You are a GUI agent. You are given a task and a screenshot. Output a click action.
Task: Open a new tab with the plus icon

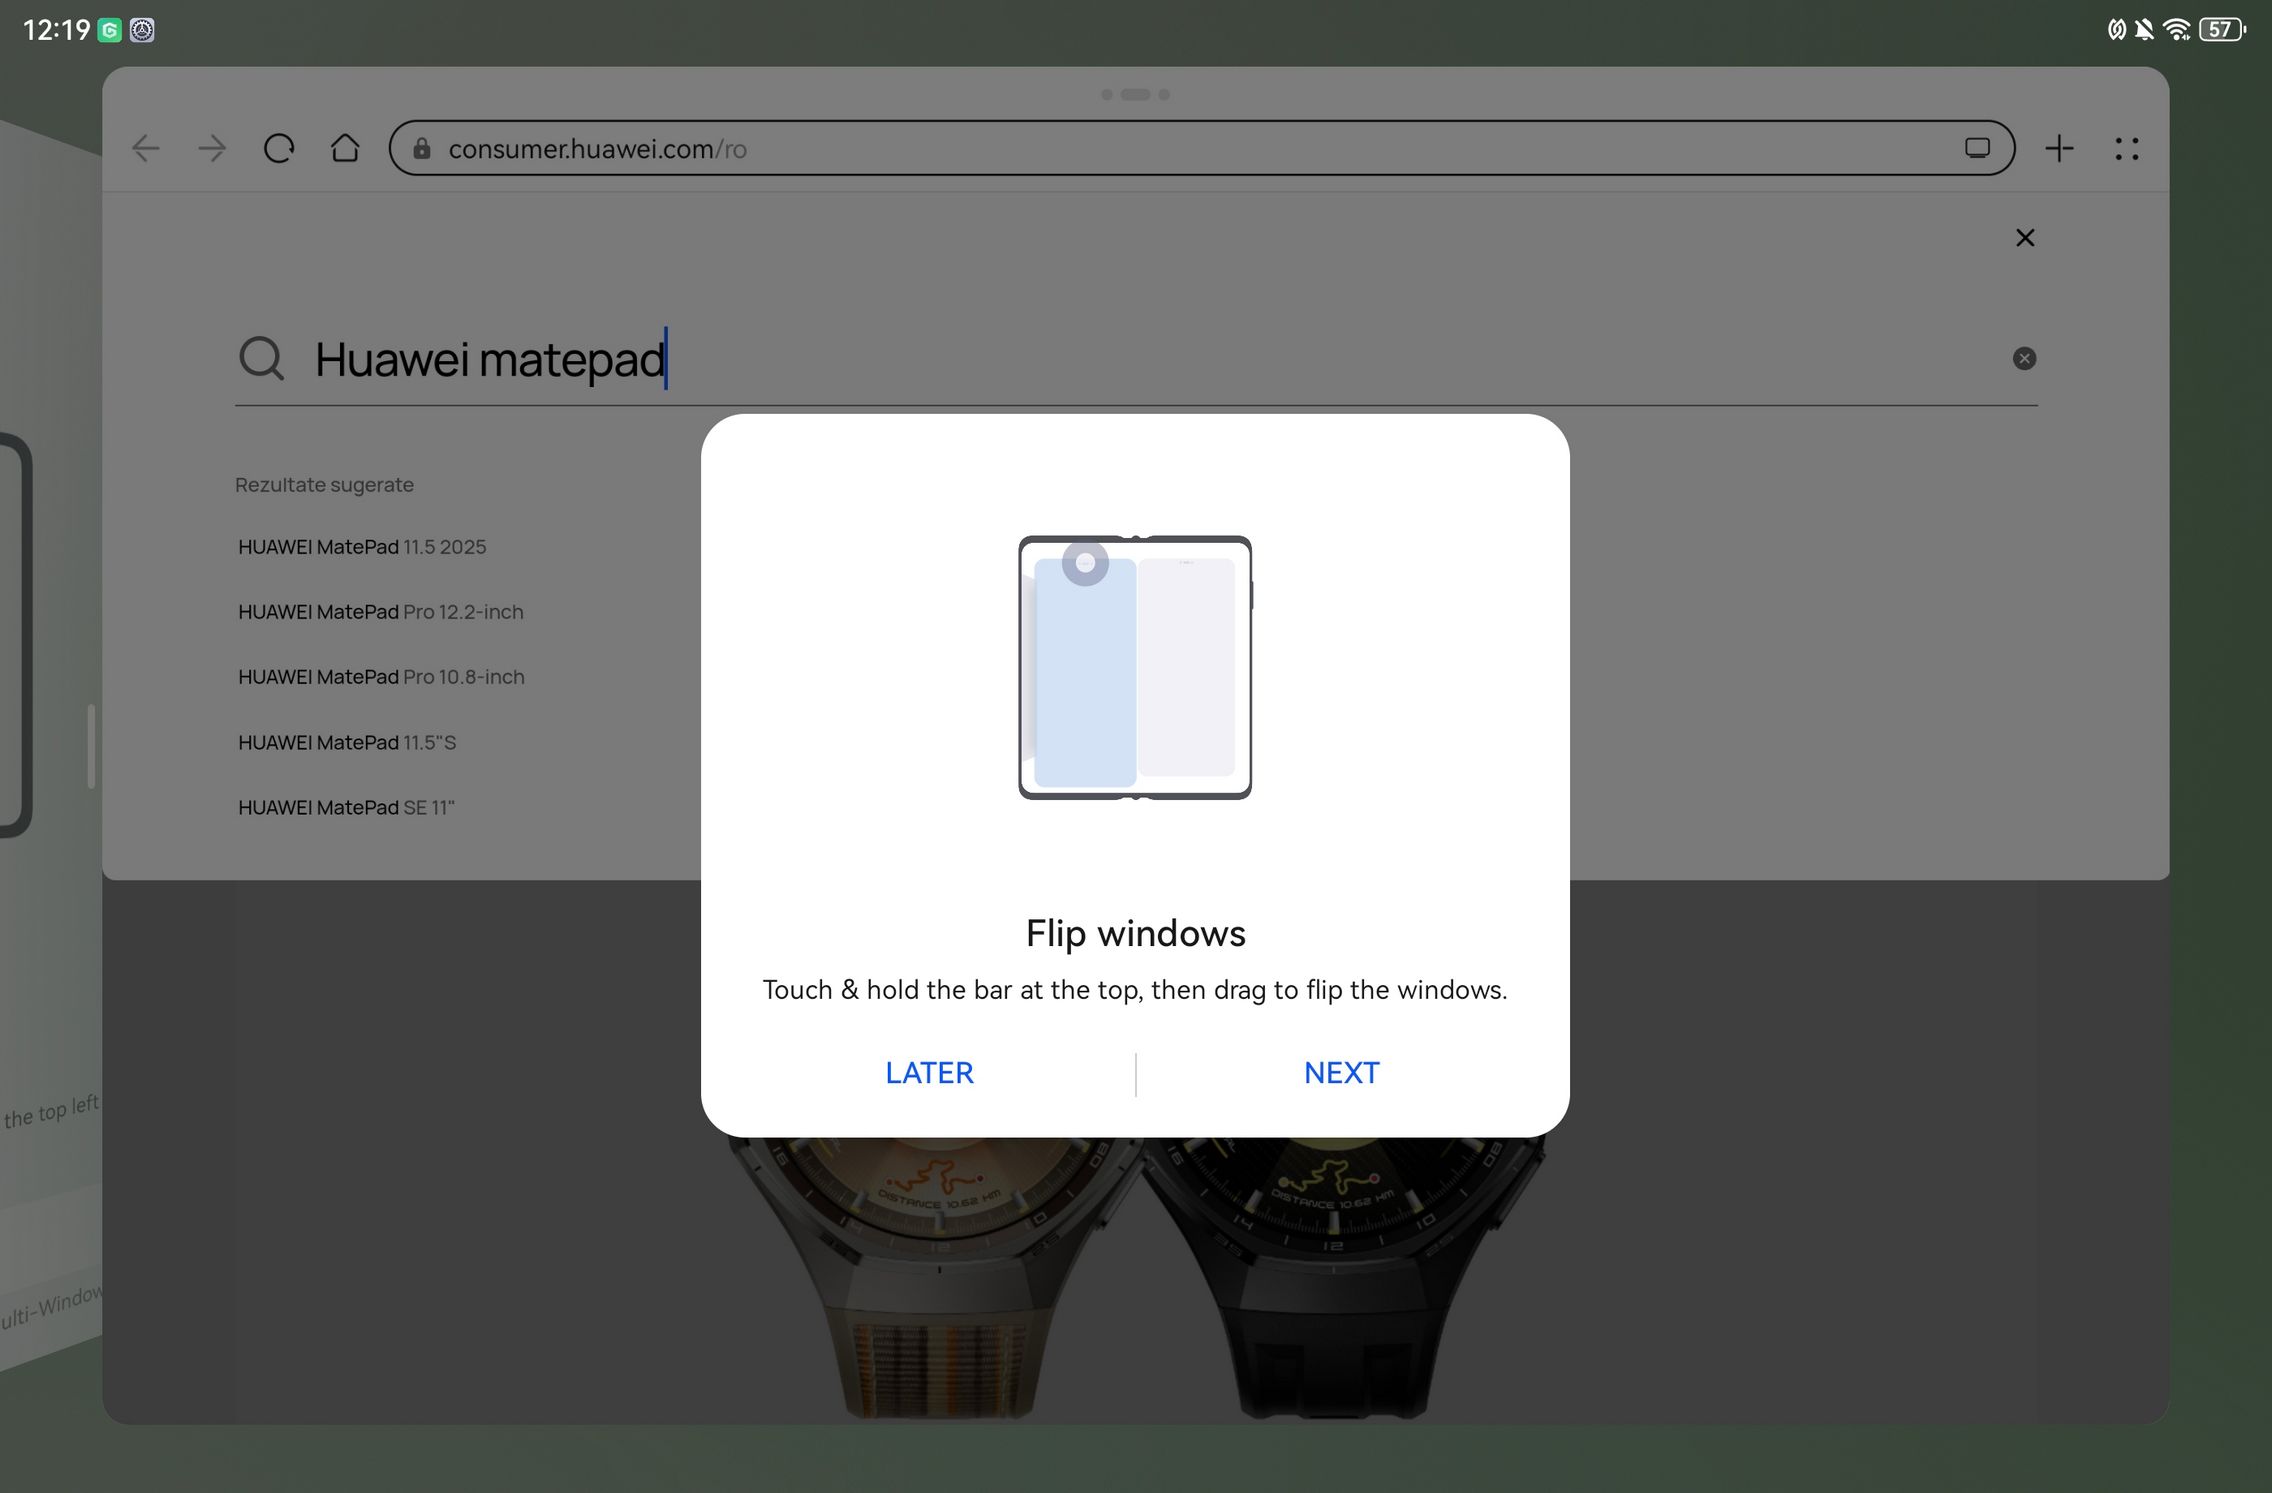[x=2059, y=149]
